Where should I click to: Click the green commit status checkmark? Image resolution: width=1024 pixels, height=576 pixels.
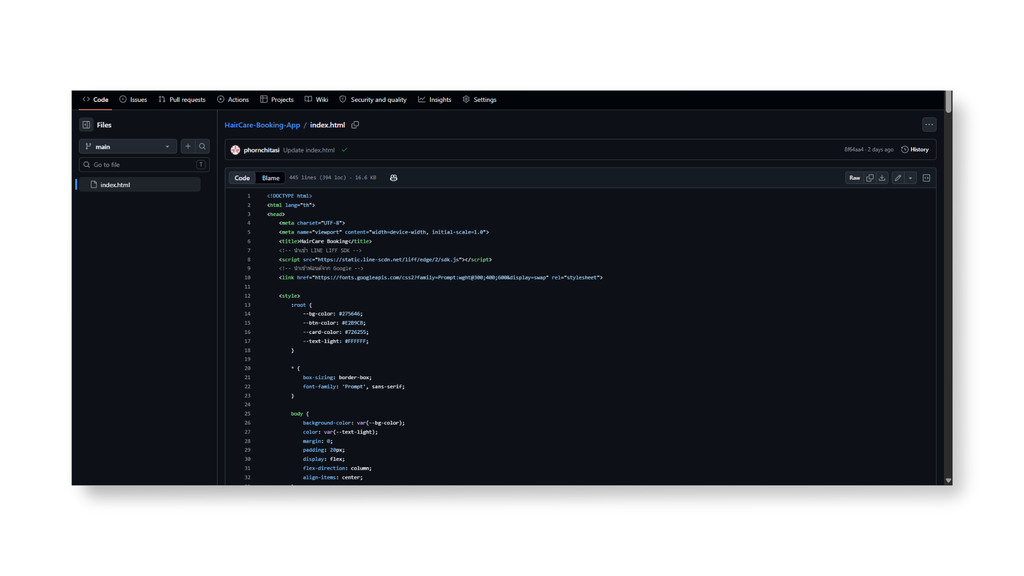click(344, 150)
